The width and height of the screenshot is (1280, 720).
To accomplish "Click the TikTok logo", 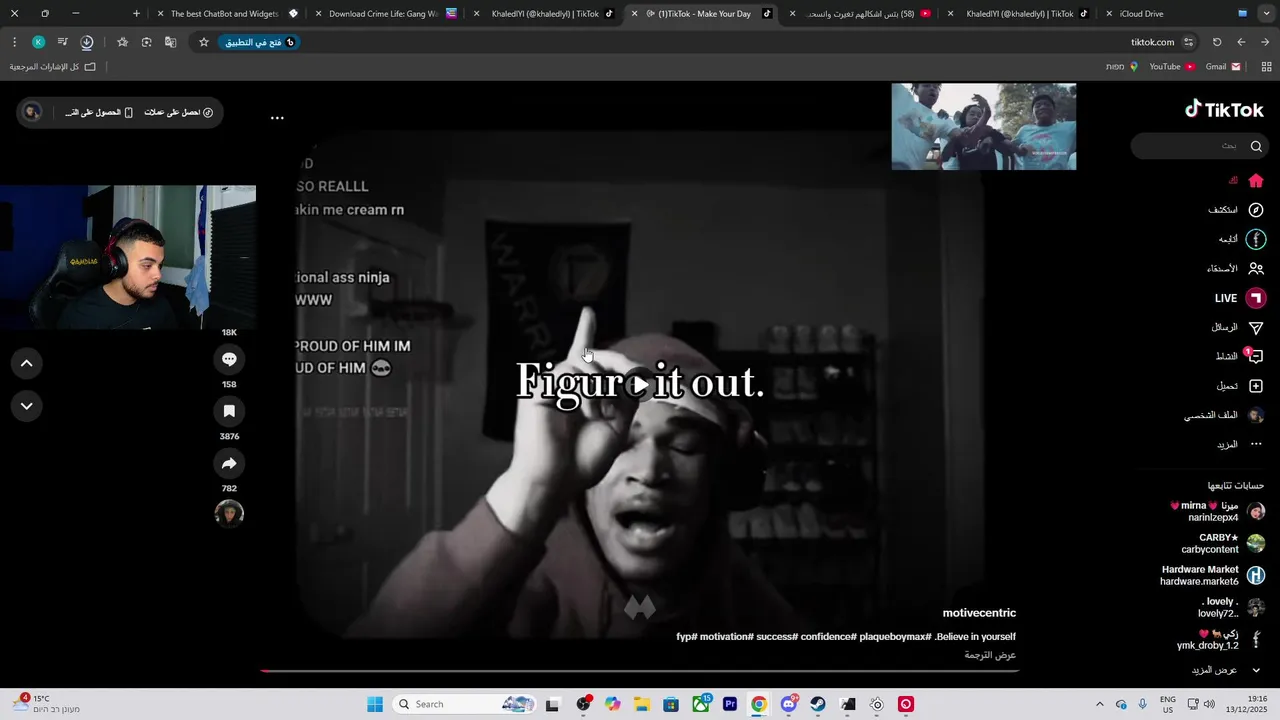I will [1224, 110].
